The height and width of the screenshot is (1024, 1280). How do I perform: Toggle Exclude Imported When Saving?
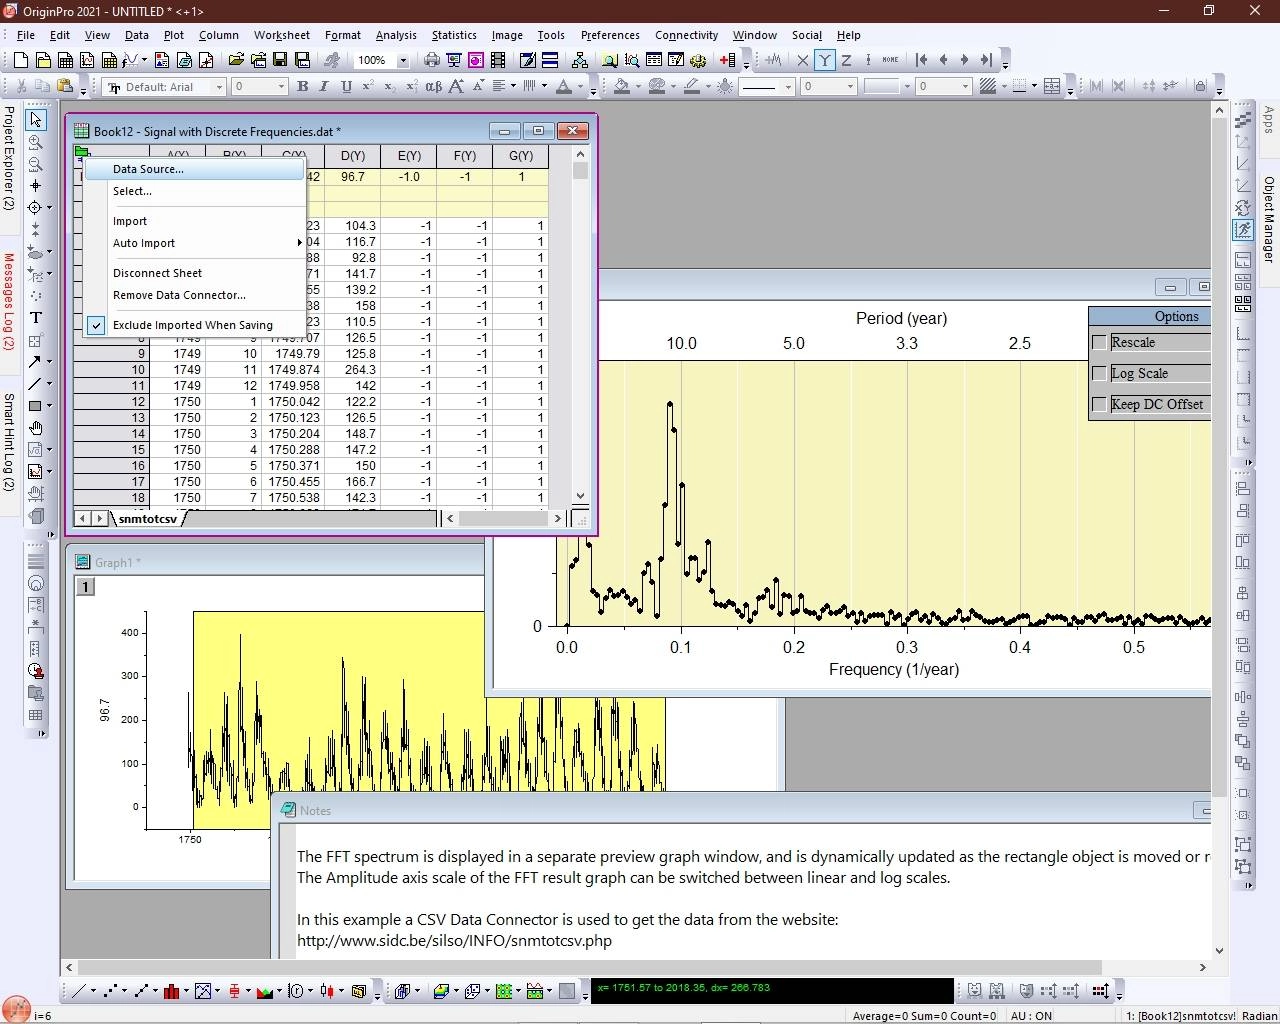[193, 325]
